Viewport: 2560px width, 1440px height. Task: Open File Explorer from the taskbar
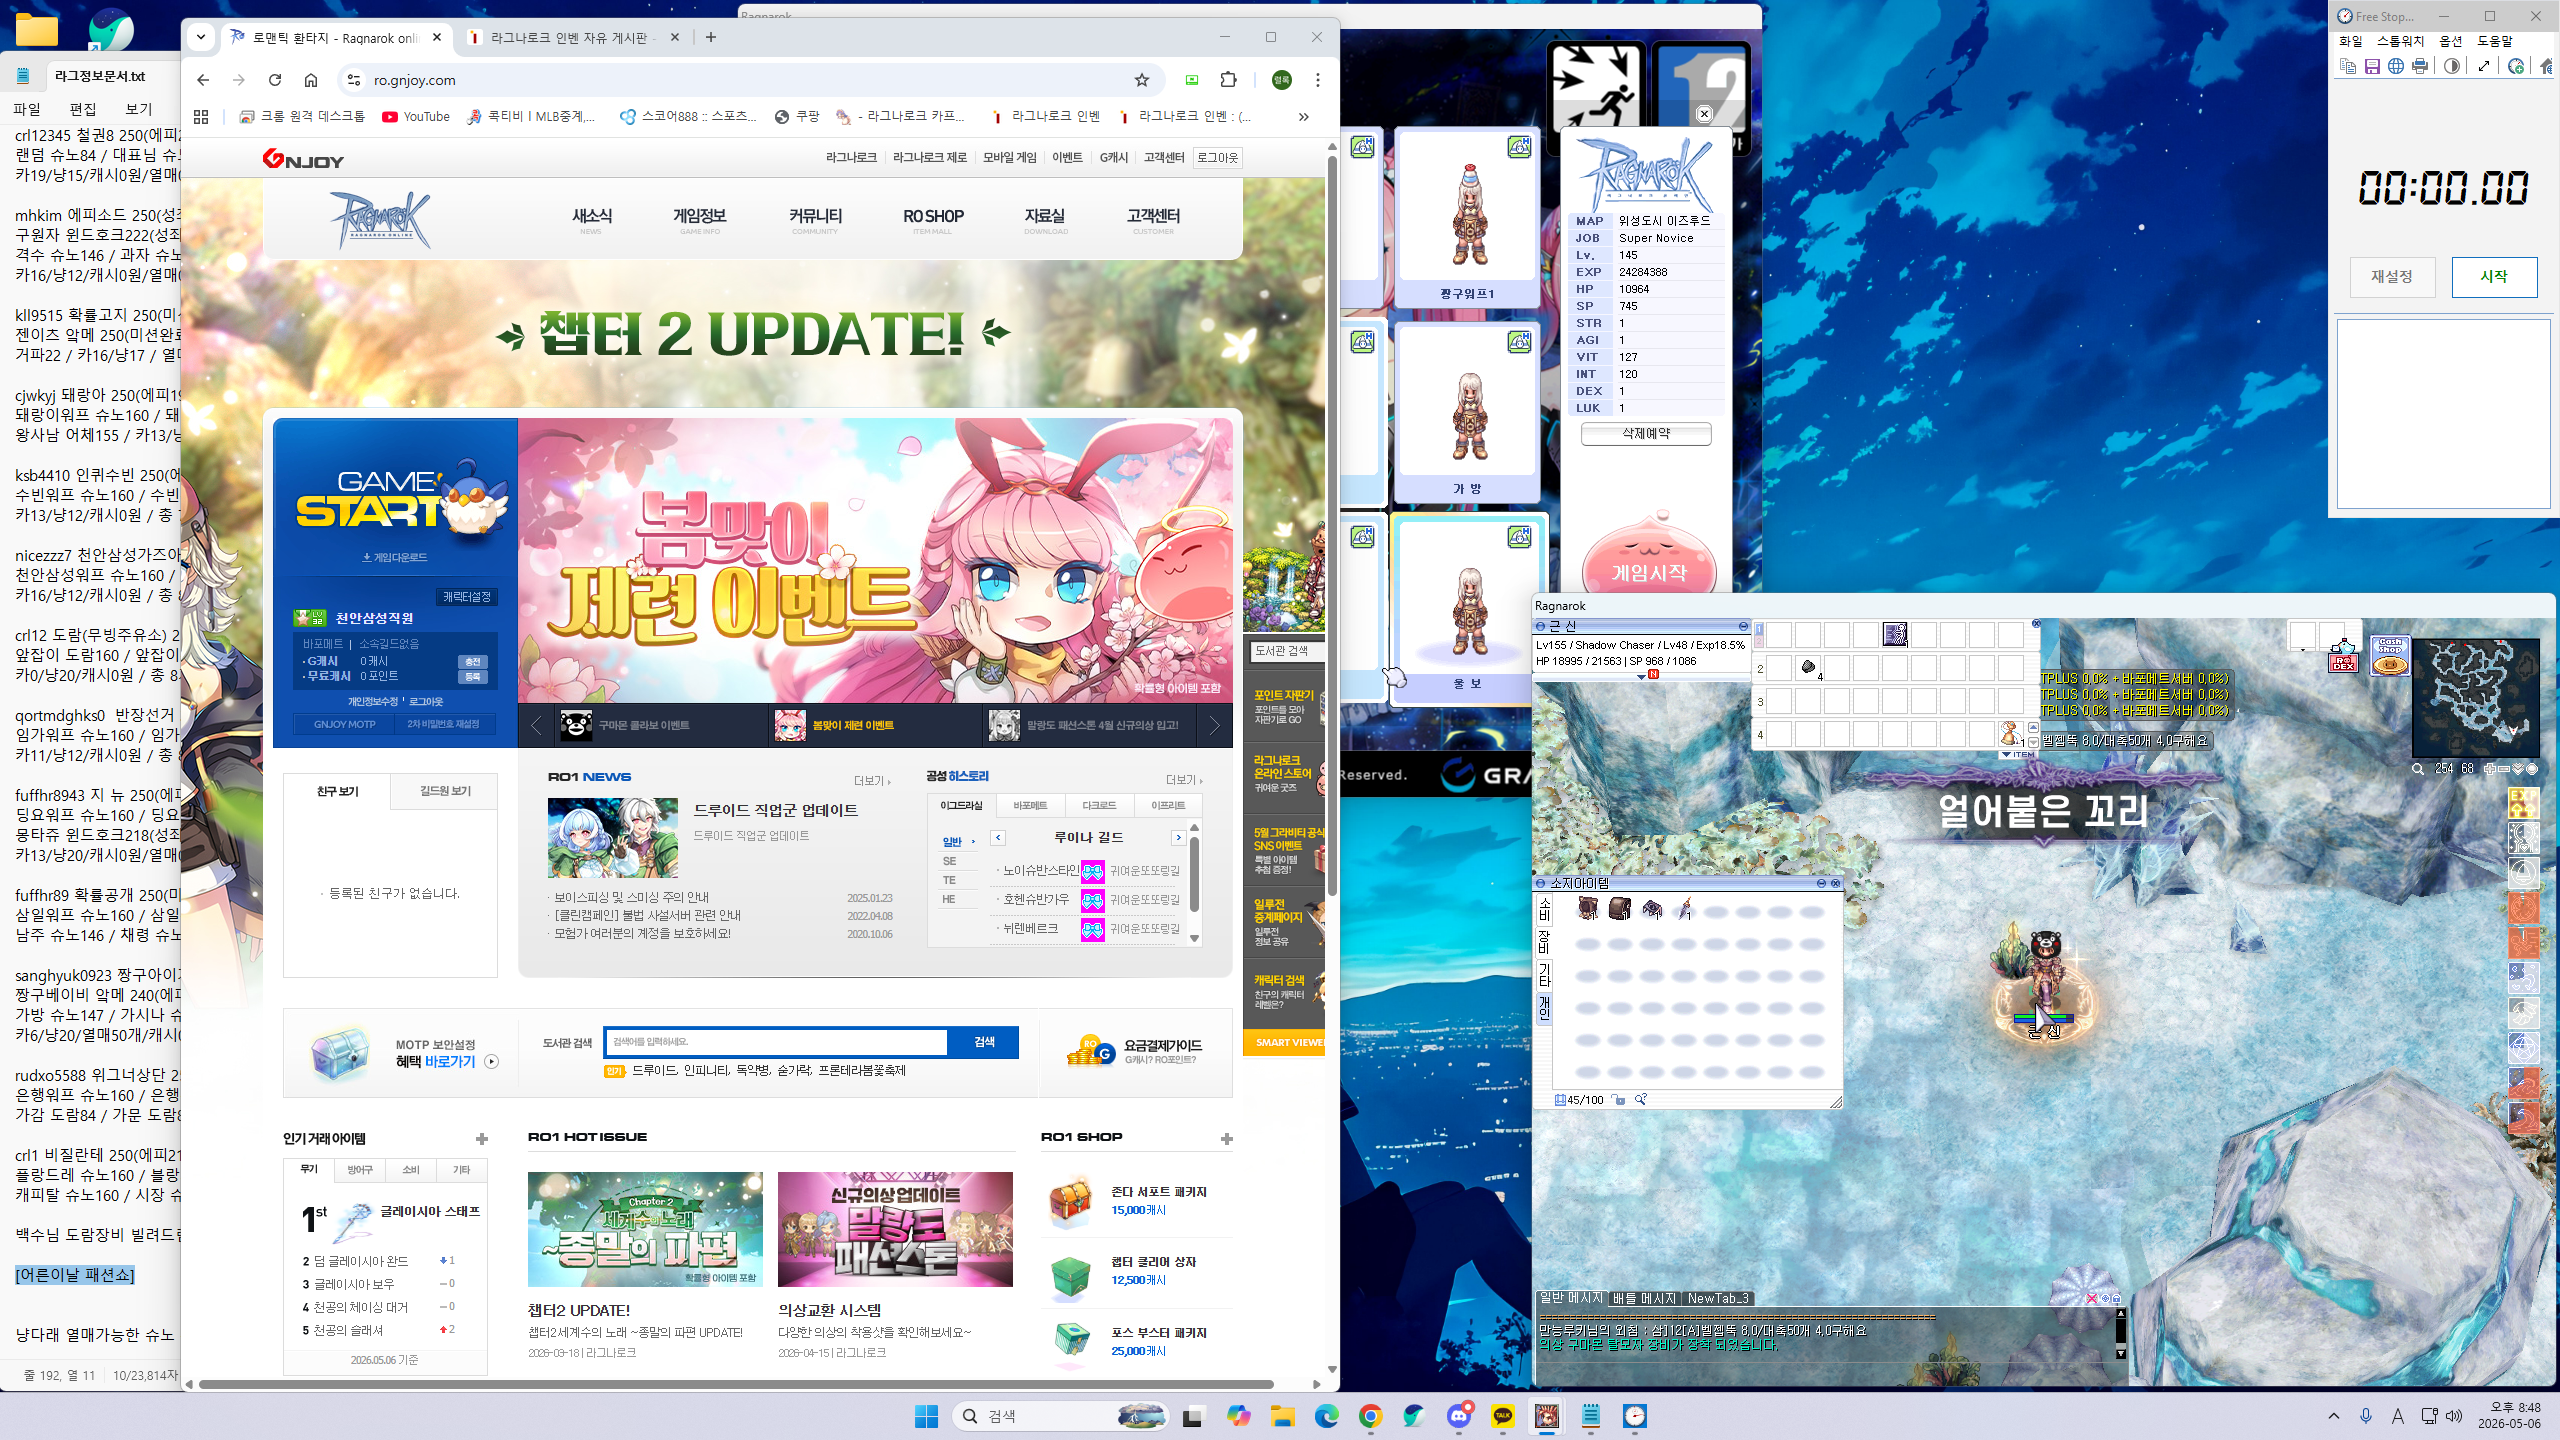click(1283, 1416)
